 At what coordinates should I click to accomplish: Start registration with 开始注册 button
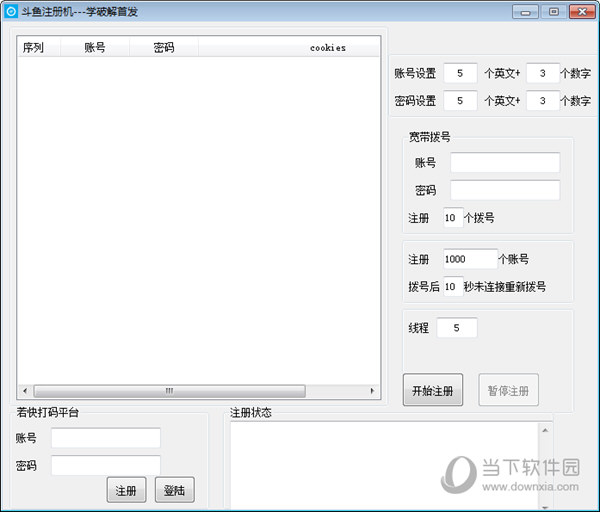(x=433, y=390)
